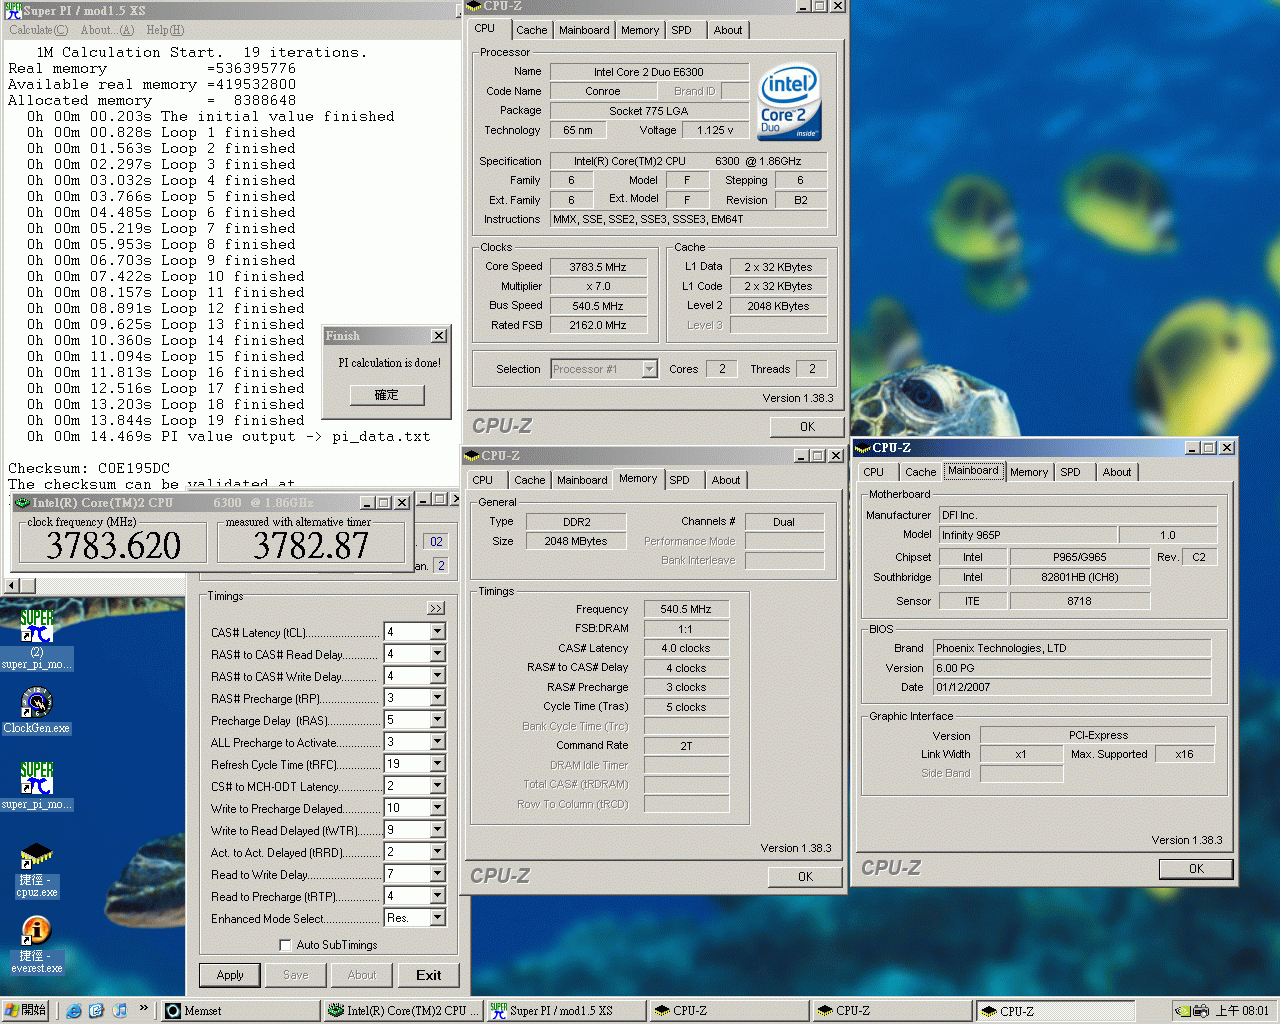Launch Internet Explorer from the quick launch bar
This screenshot has height=1024, width=1280.
point(74,1010)
